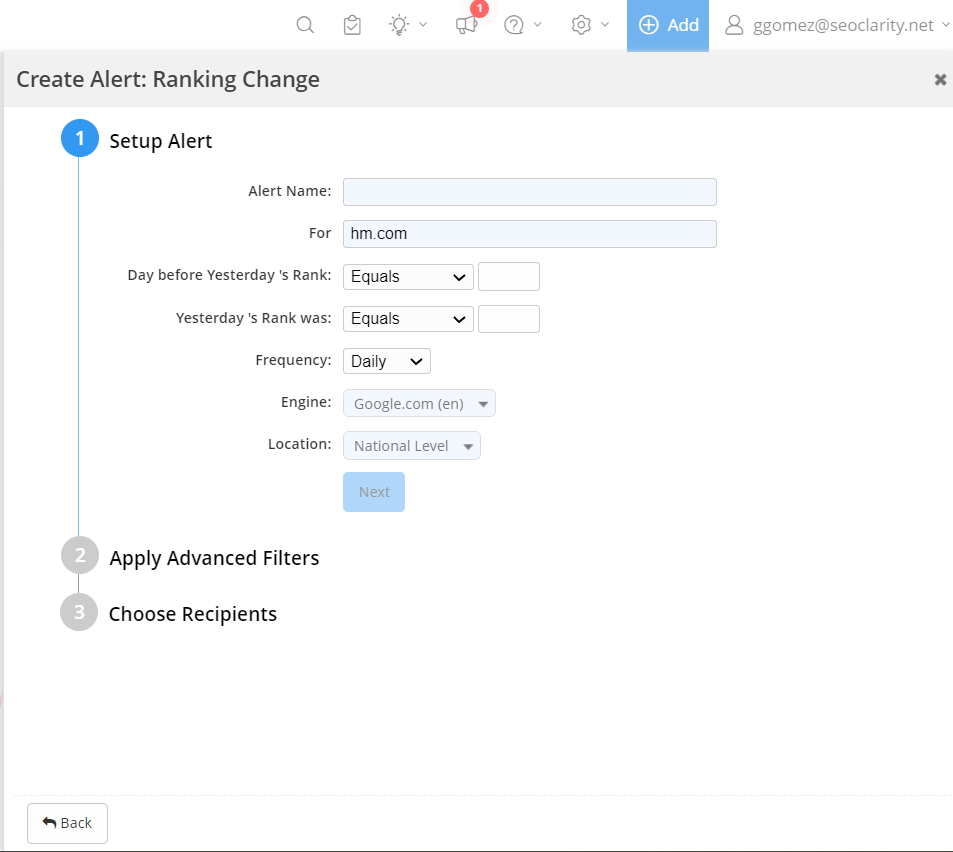This screenshot has height=852, width=953.
Task: Expand Yesterday's Rank was operator dropdown
Action: [408, 319]
